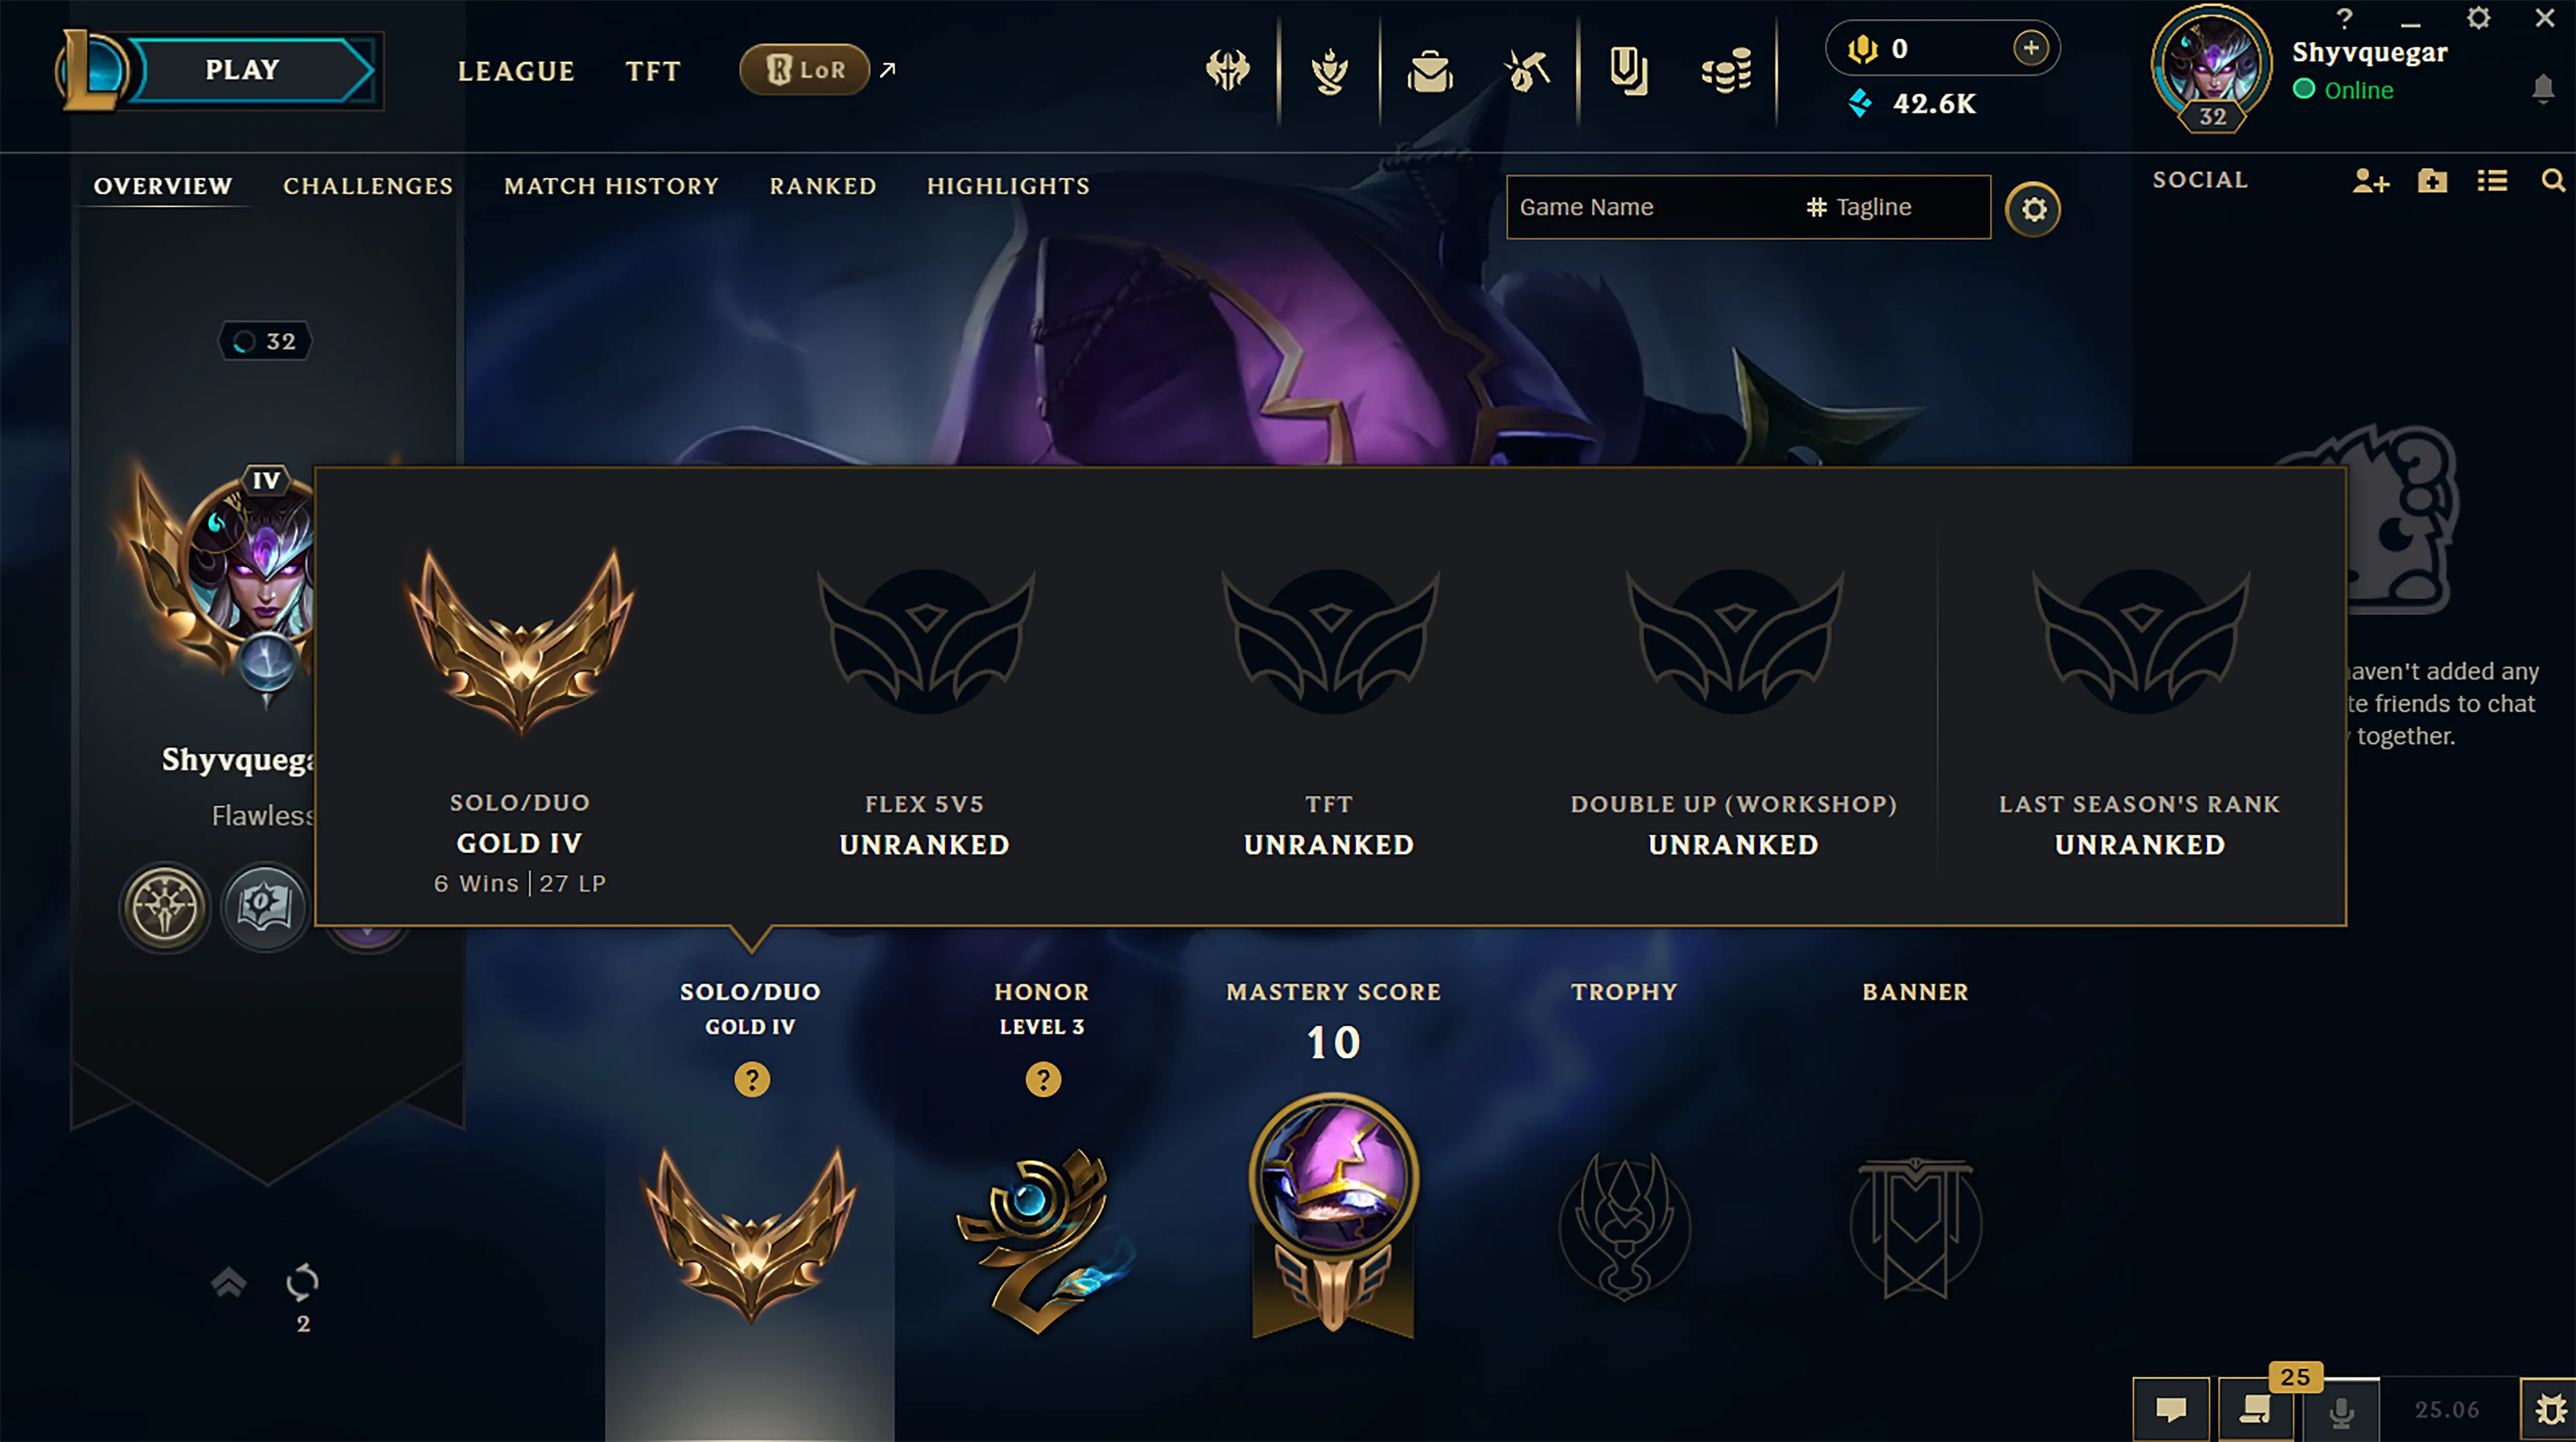Toggle the voice microphone button
Viewport: 2576px width, 1442px height.
[2341, 1410]
